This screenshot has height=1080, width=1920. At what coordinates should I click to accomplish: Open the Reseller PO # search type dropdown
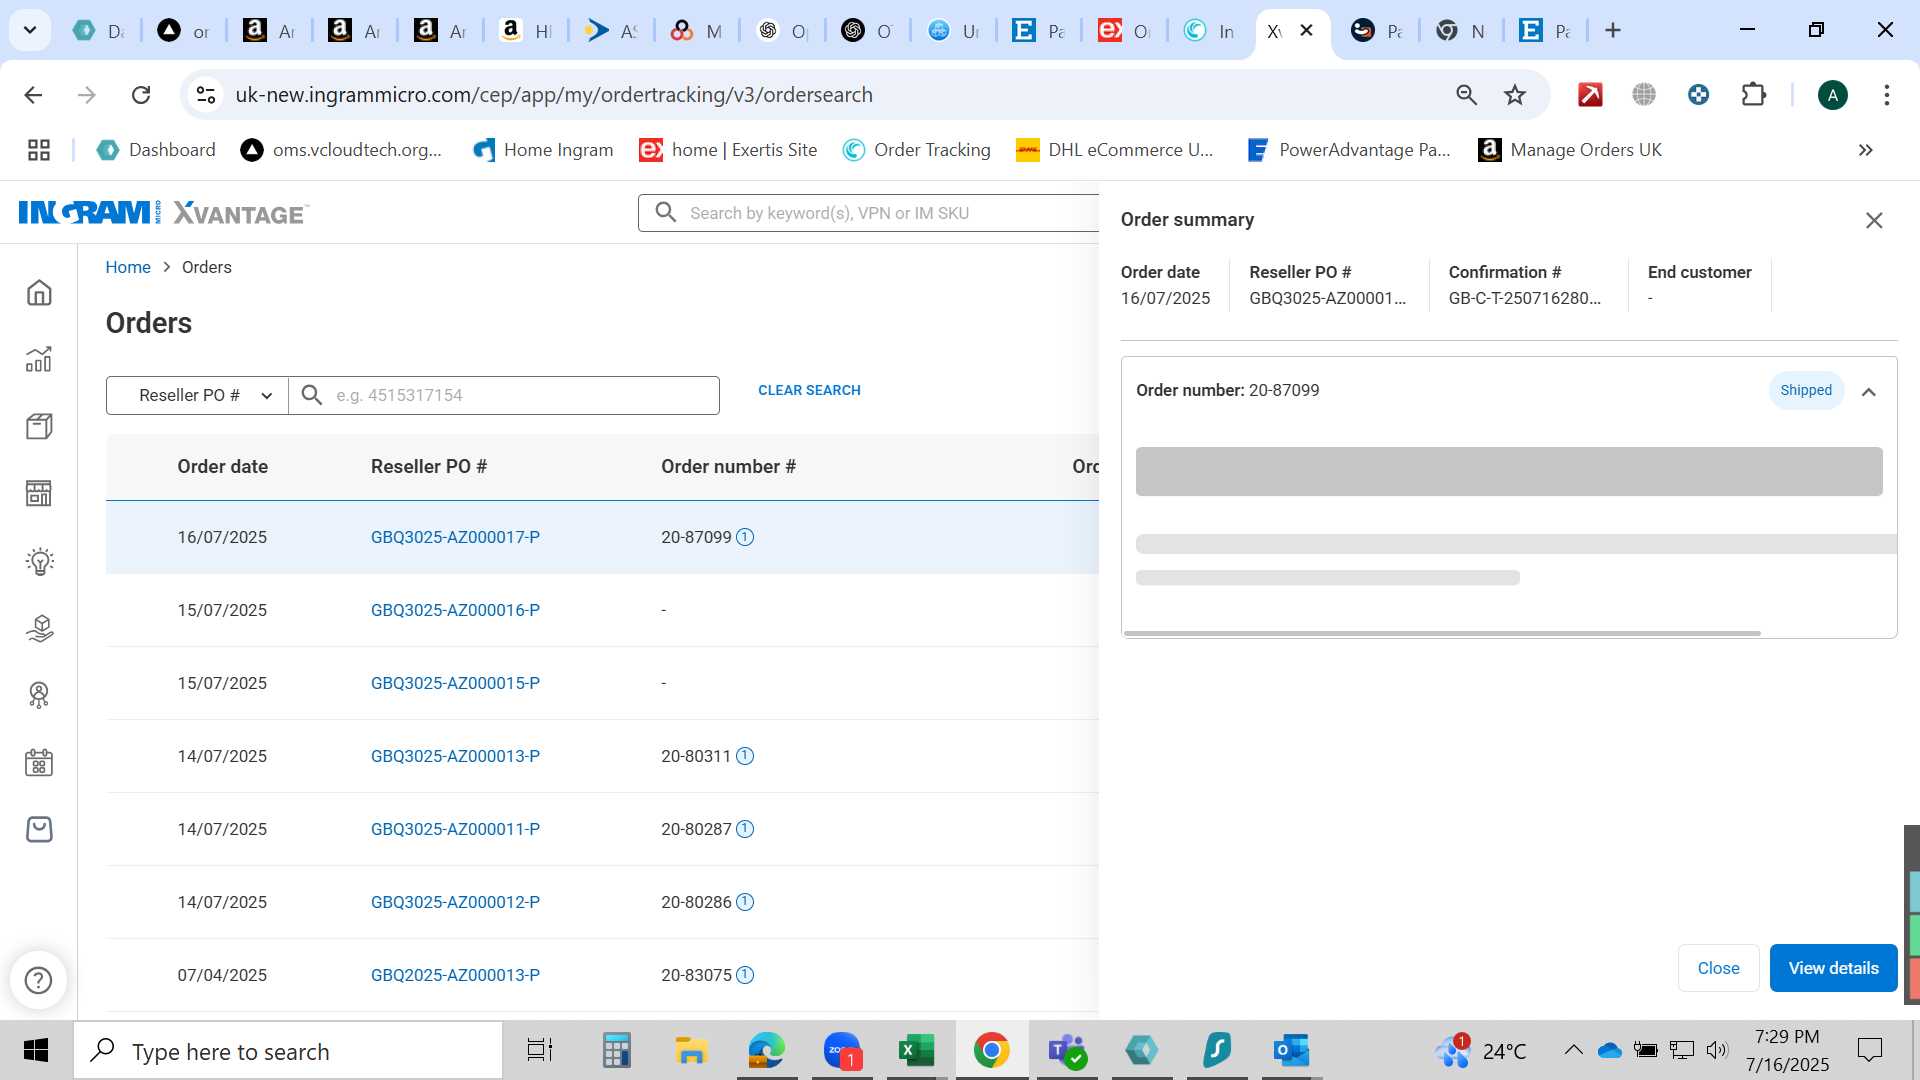(x=197, y=395)
